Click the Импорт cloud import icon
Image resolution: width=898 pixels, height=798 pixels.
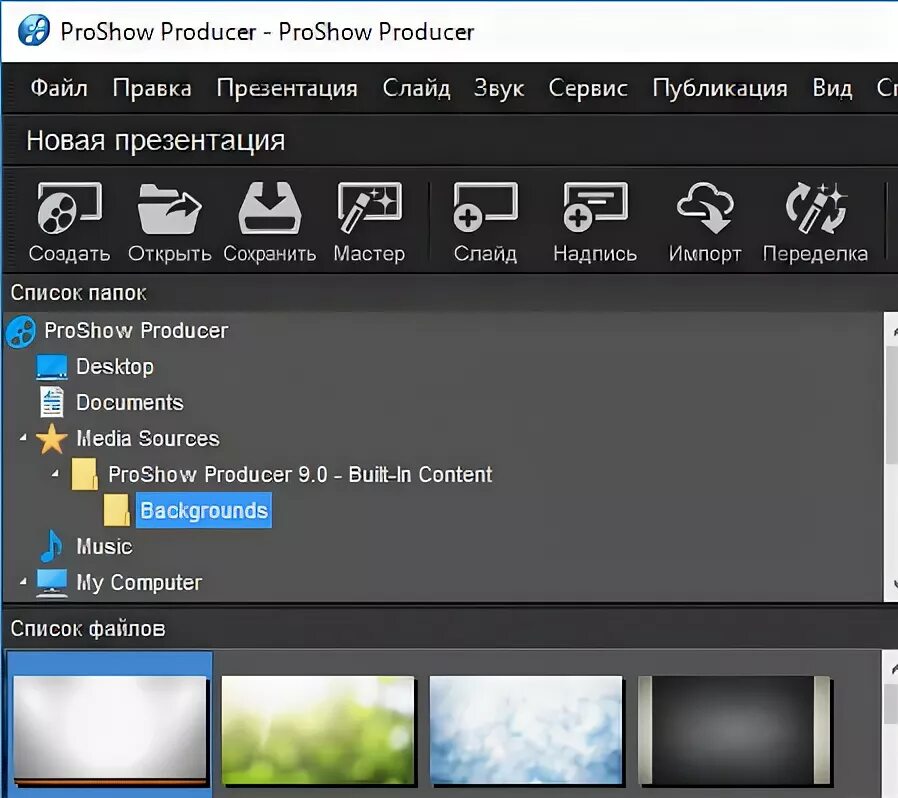pyautogui.click(x=705, y=208)
